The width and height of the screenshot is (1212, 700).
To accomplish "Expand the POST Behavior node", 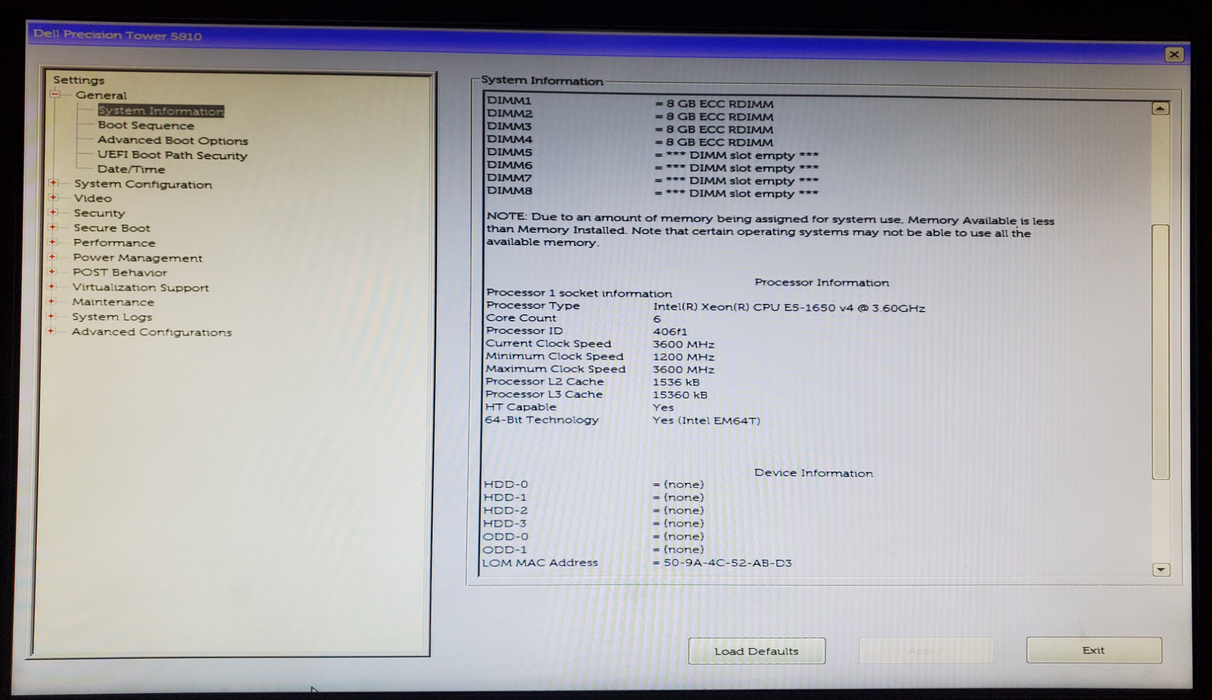I will pyautogui.click(x=53, y=272).
